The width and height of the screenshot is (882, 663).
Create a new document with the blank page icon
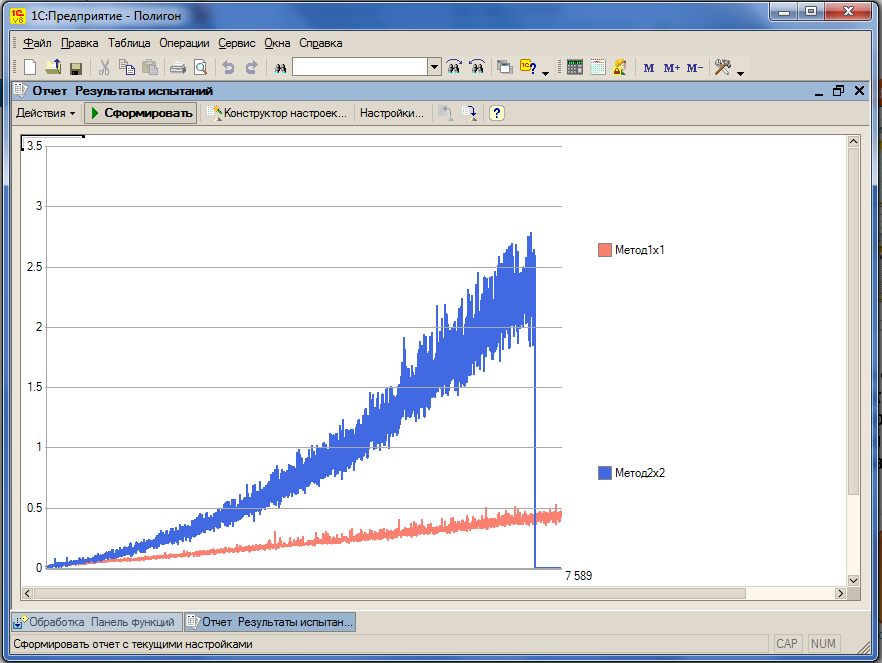point(30,67)
